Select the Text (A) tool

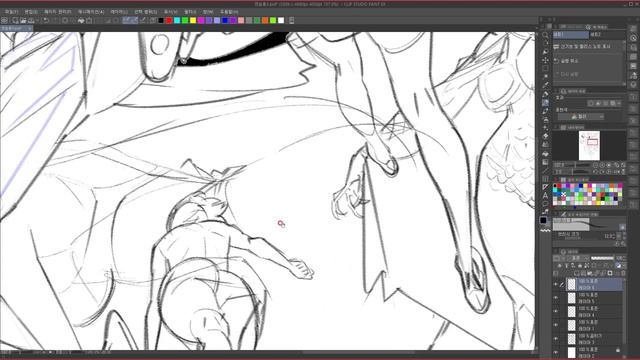pos(545,196)
